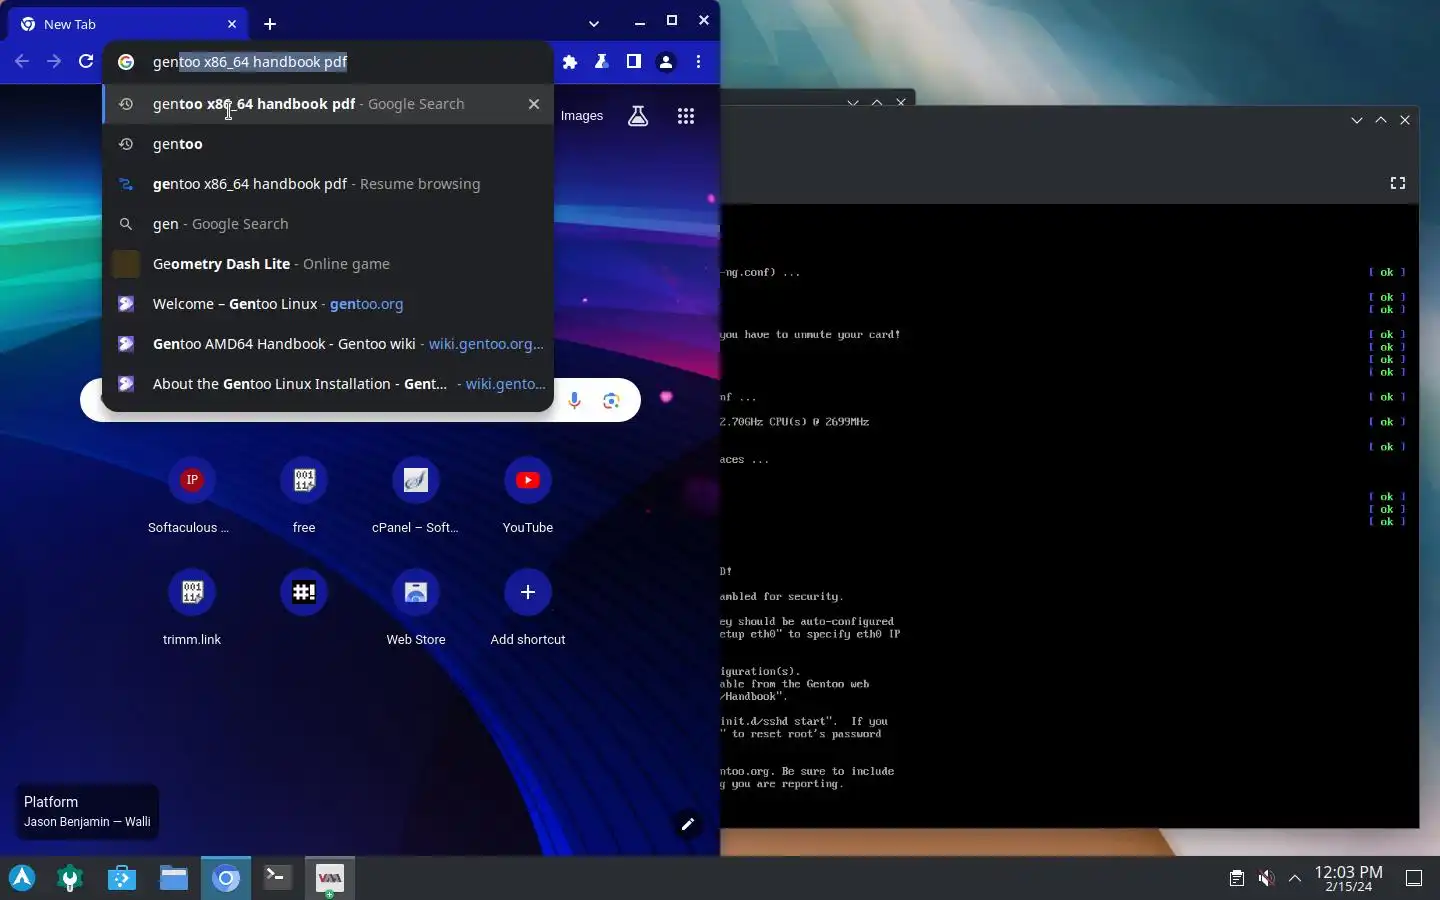Remove the 'handbook pdf - Google Search' suggestion
Image resolution: width=1440 pixels, height=900 pixels.
(534, 104)
